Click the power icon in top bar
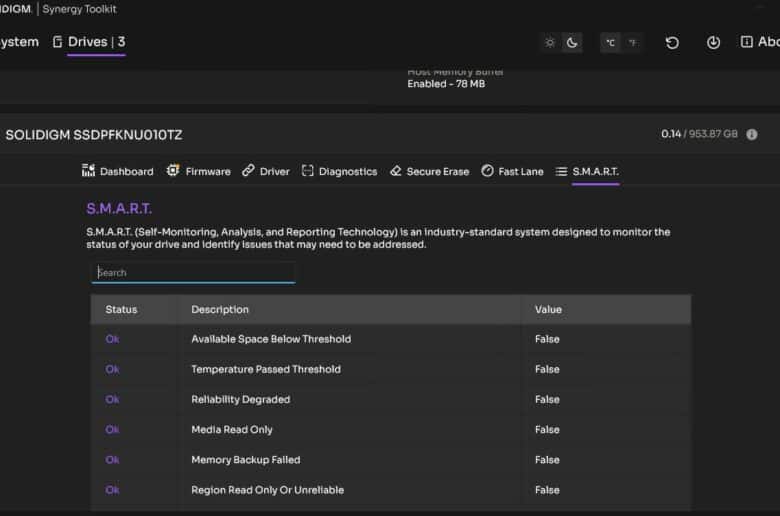Viewport: 780px width, 516px height. (713, 43)
